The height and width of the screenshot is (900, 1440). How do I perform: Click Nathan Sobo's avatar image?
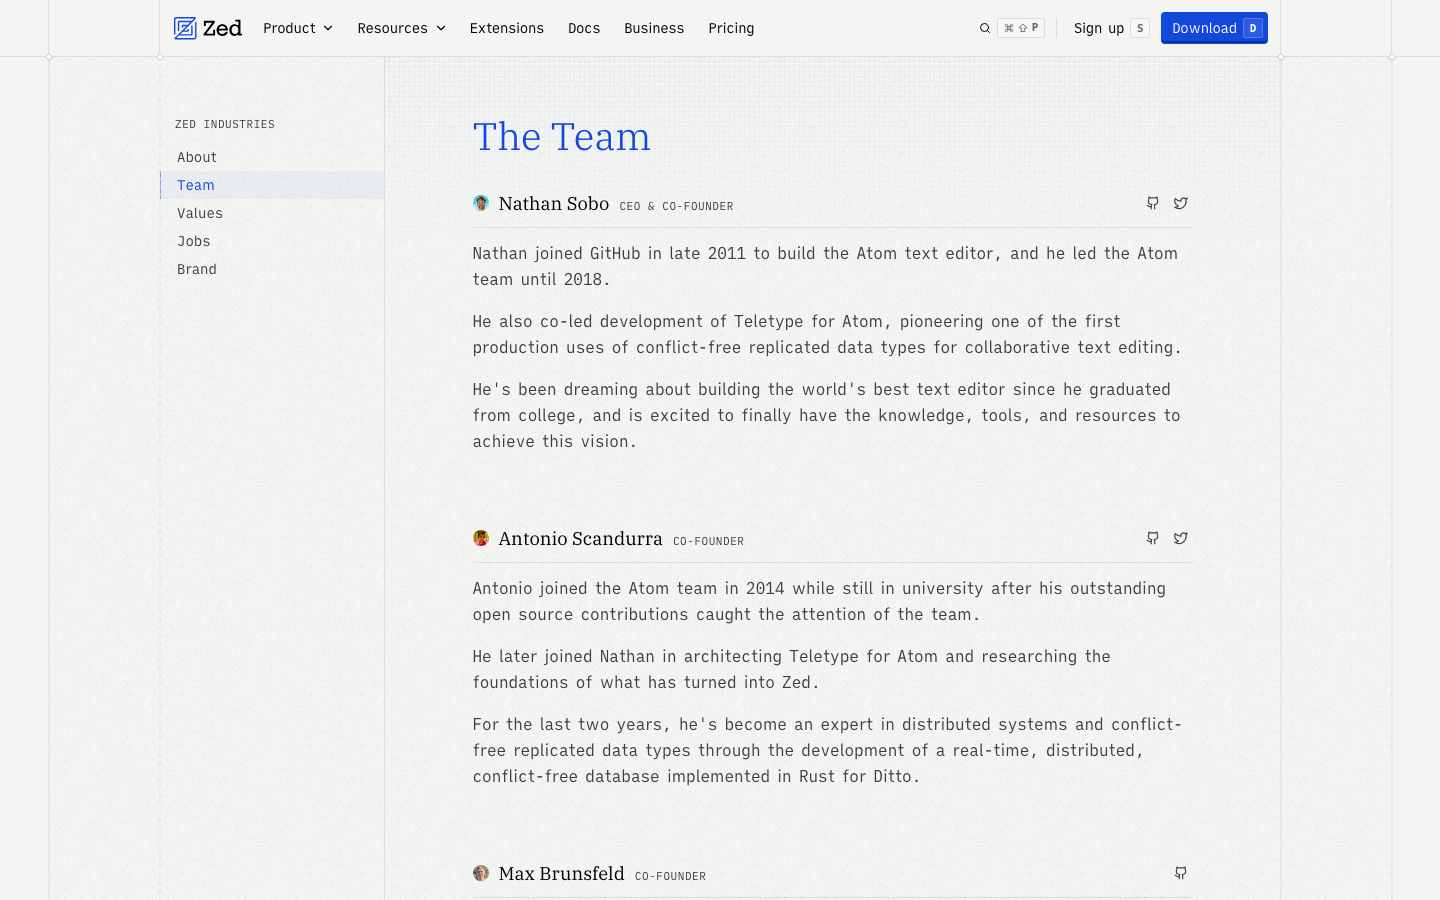[481, 203]
